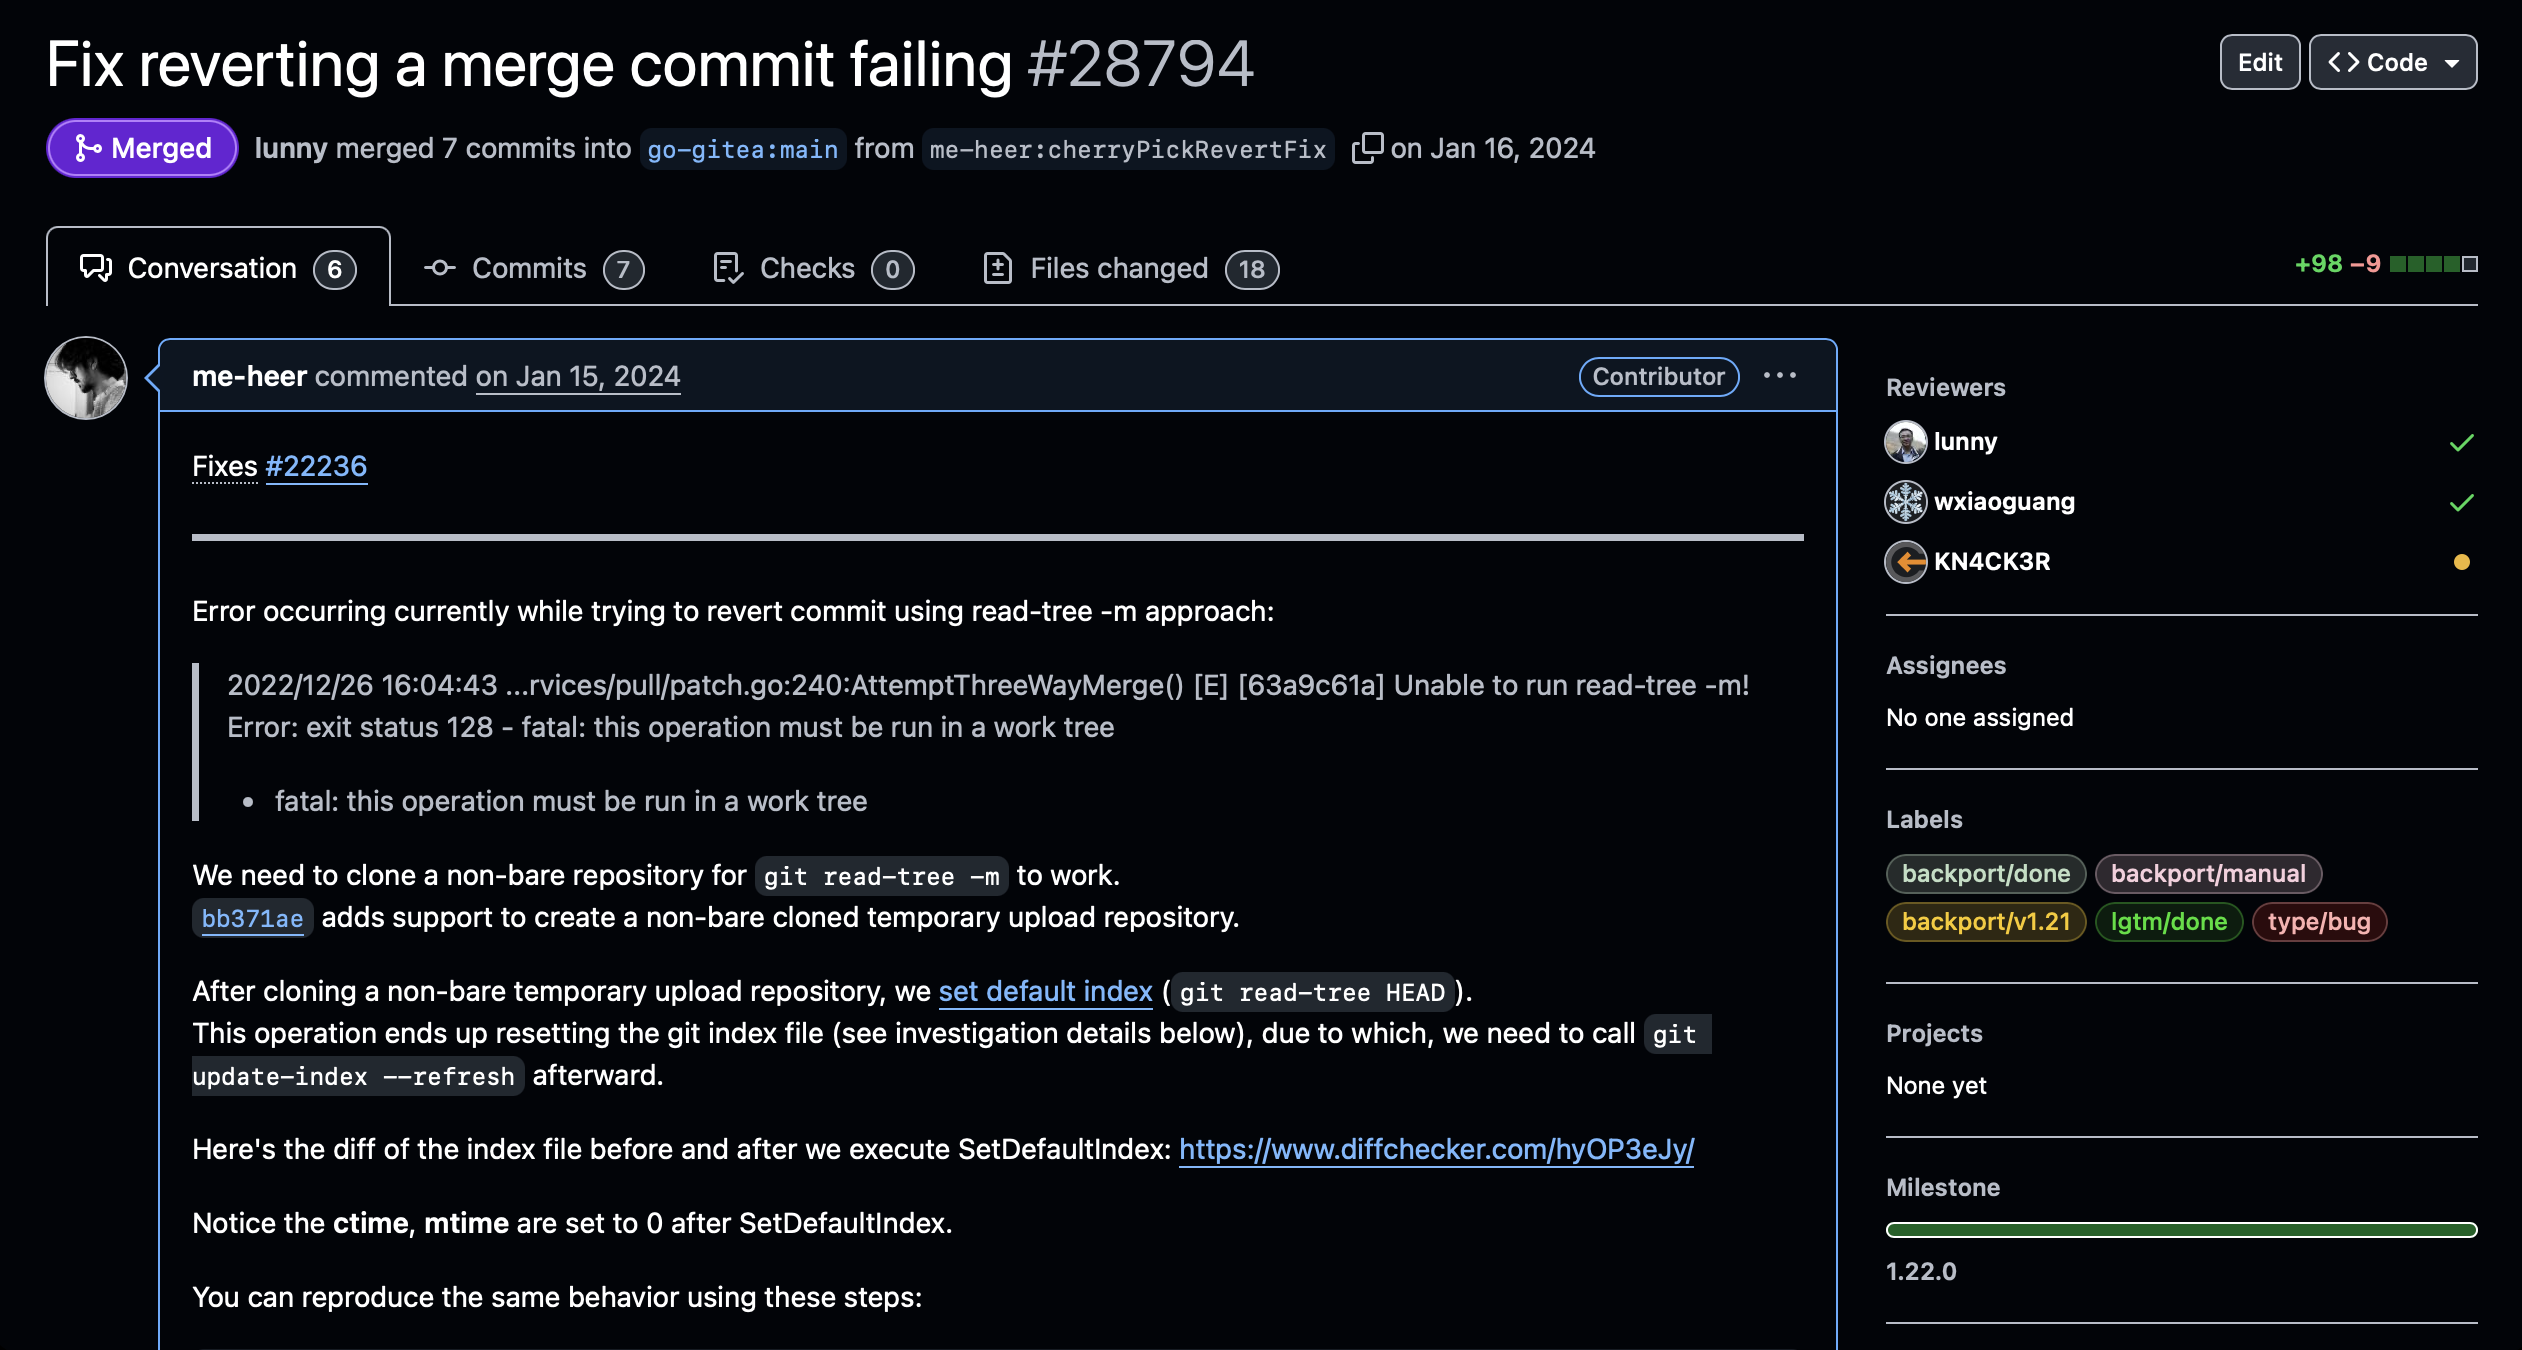This screenshot has width=2522, height=1350.
Task: Select the backport/v1.21 label
Action: 1985,921
